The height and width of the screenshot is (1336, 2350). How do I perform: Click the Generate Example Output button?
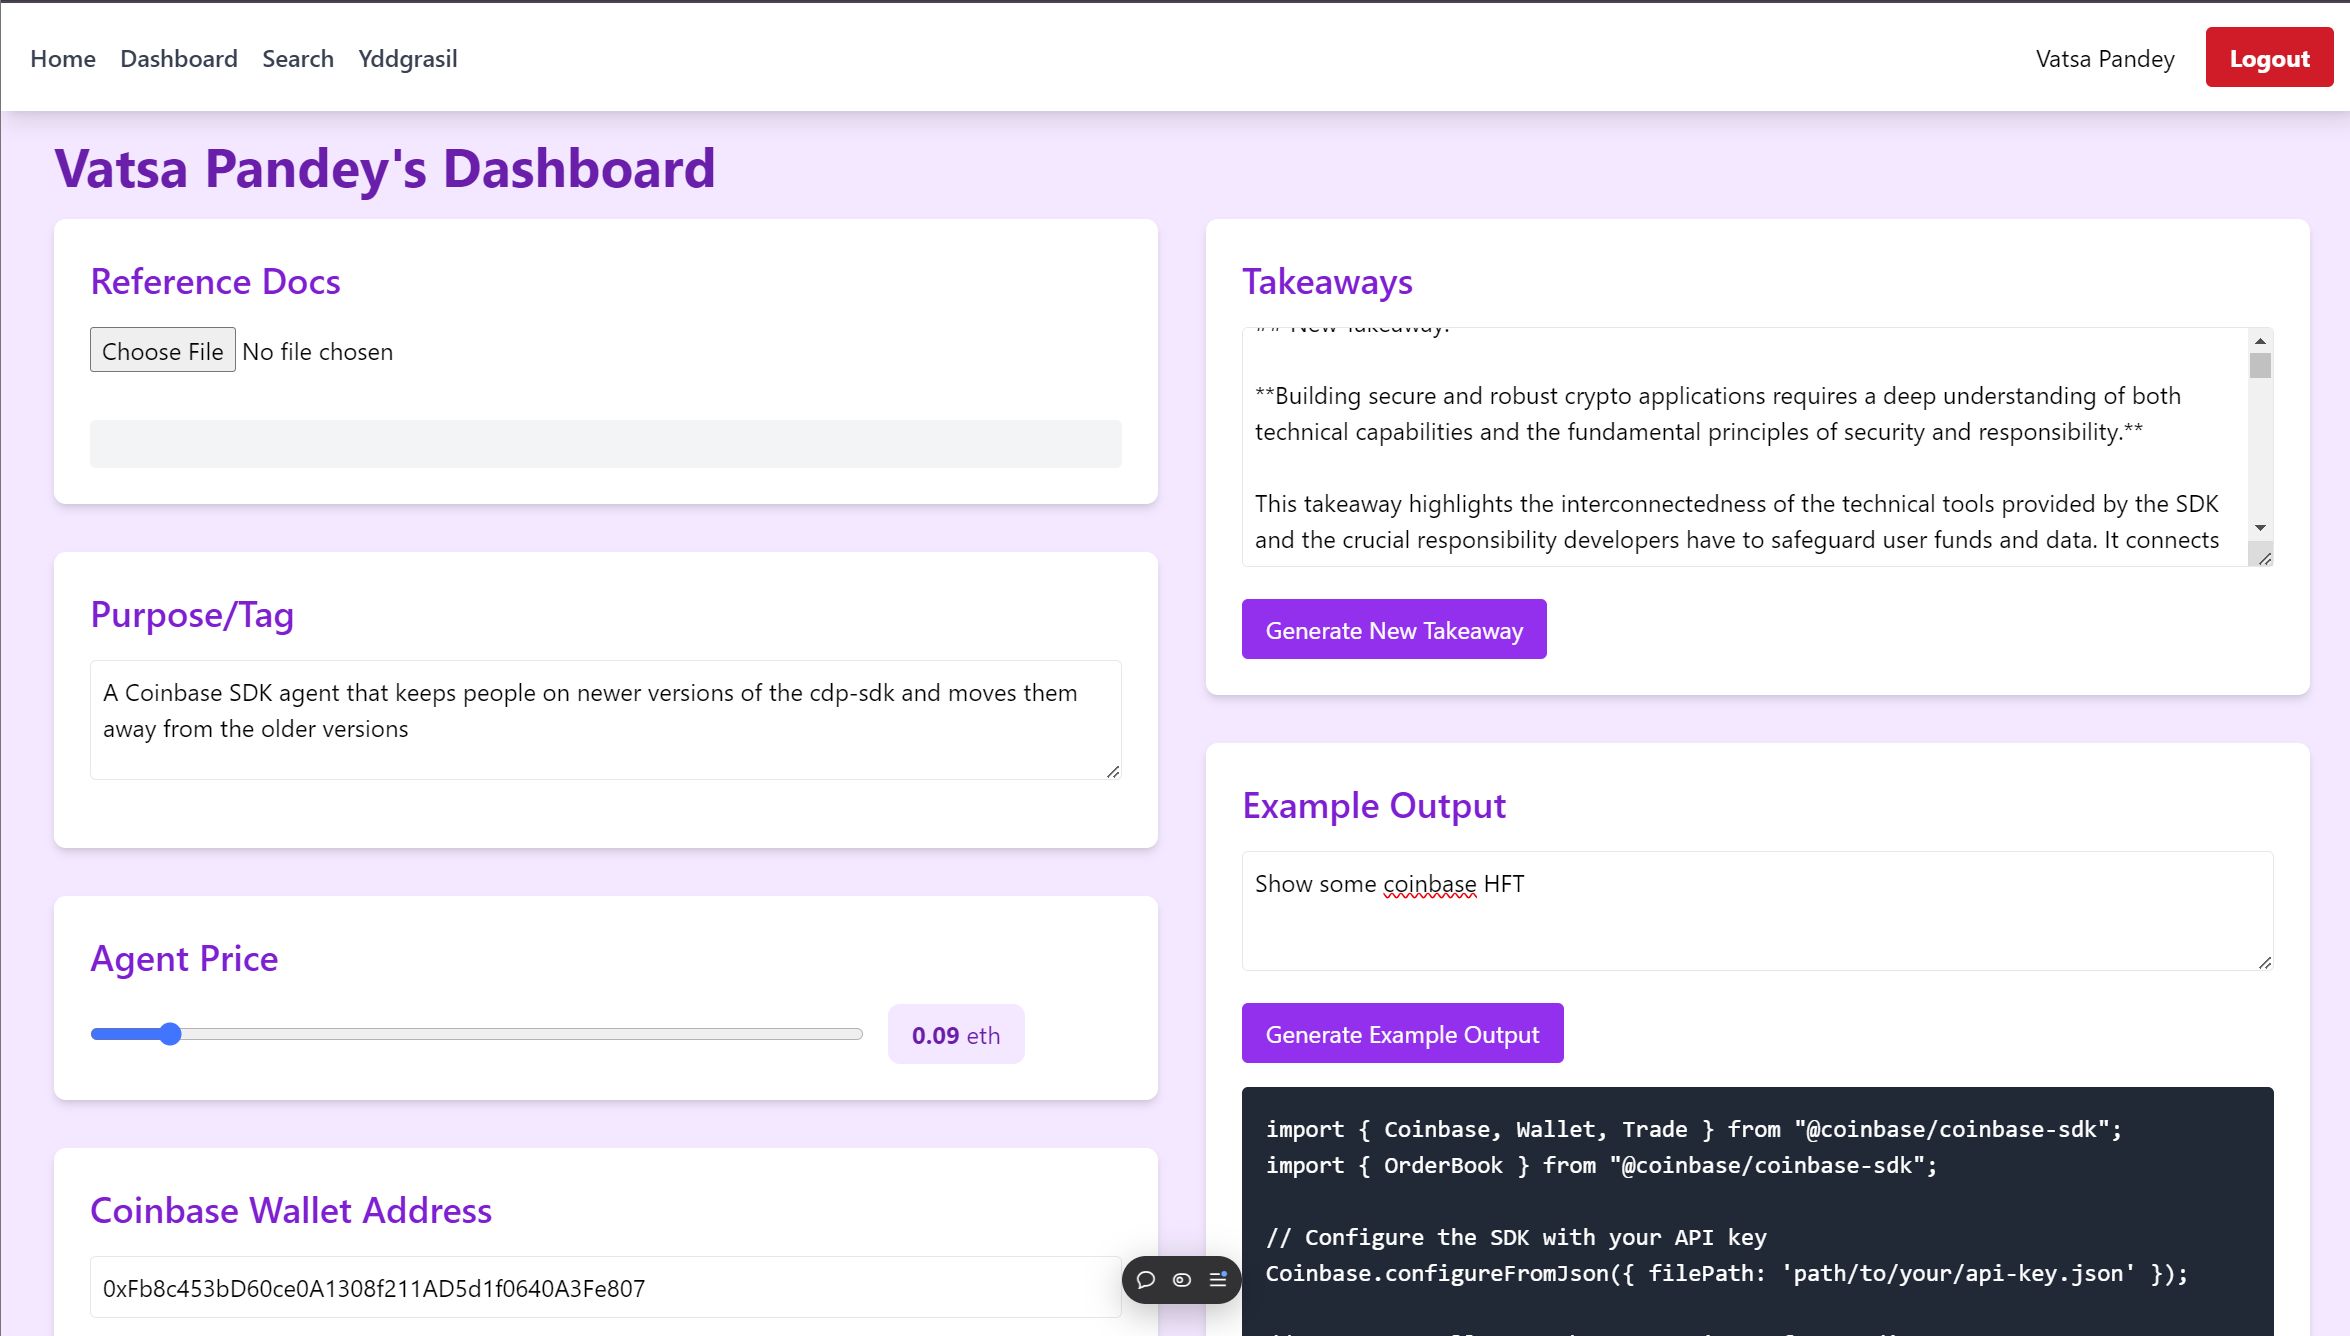[1402, 1034]
